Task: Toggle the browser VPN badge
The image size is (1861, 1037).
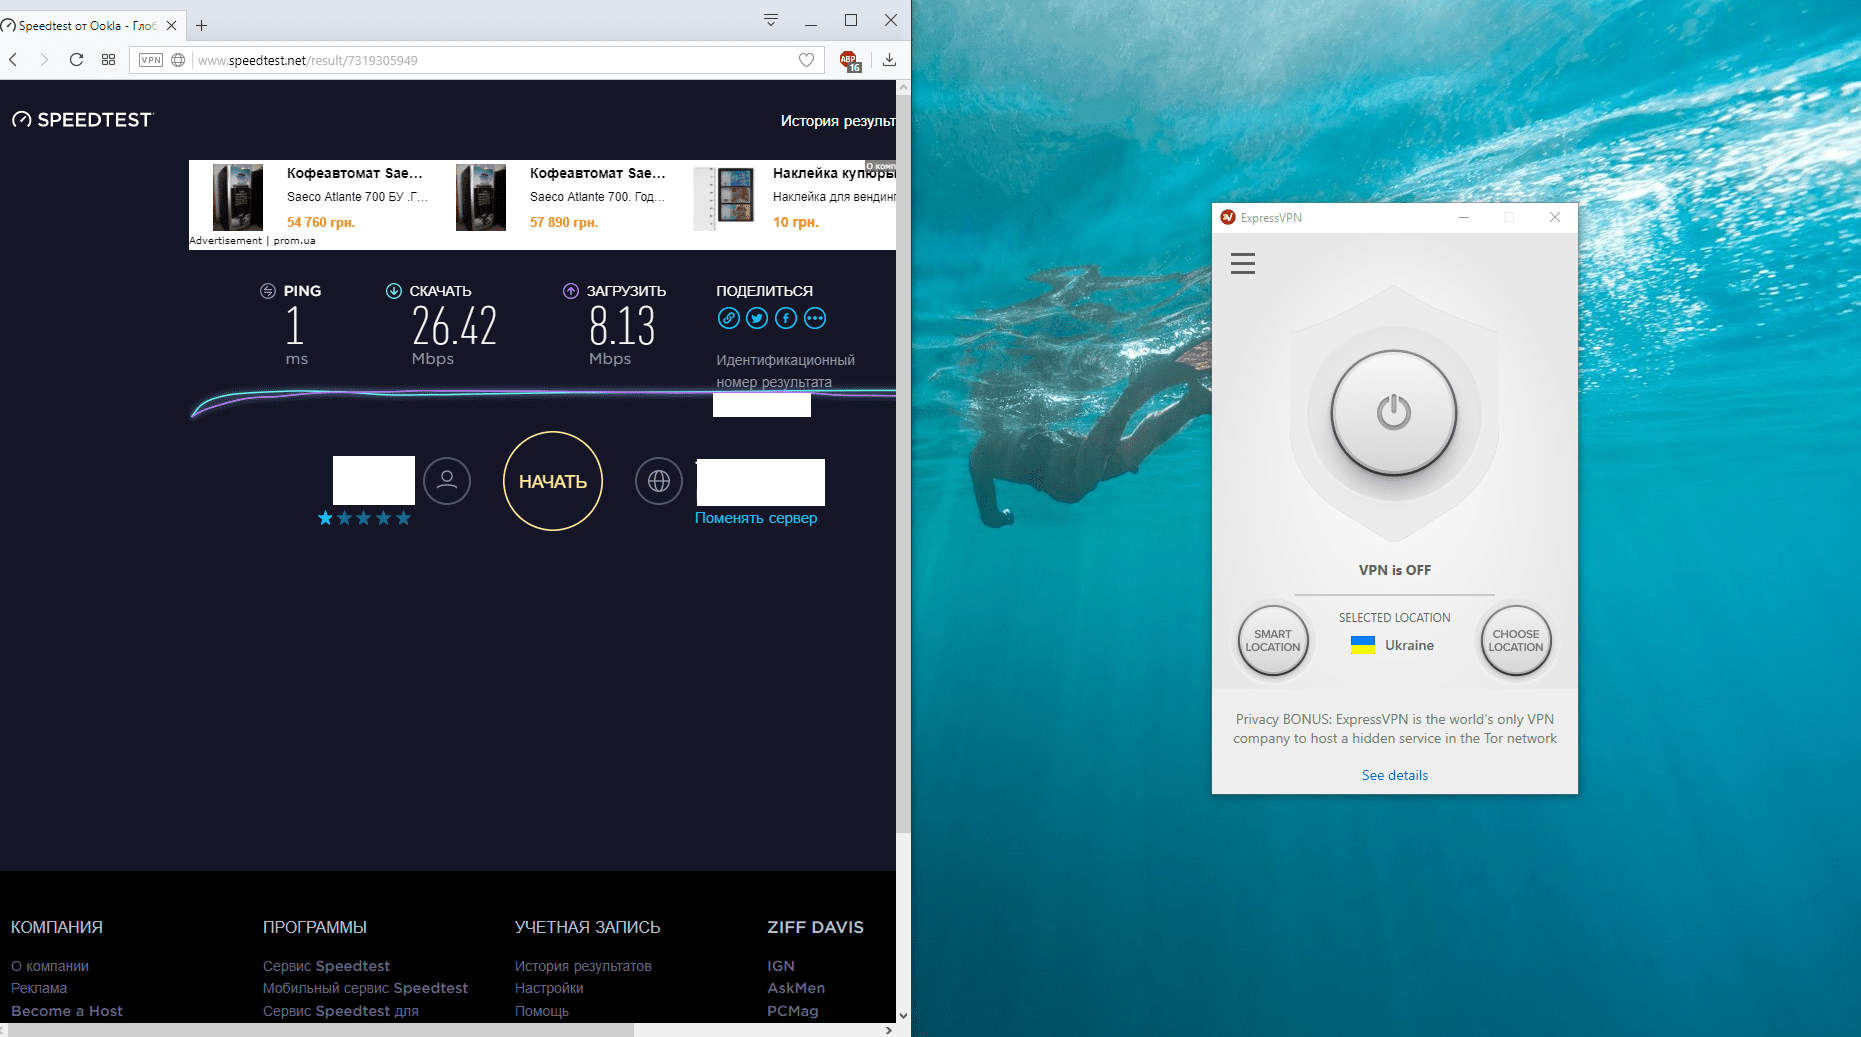Action: pyautogui.click(x=151, y=60)
